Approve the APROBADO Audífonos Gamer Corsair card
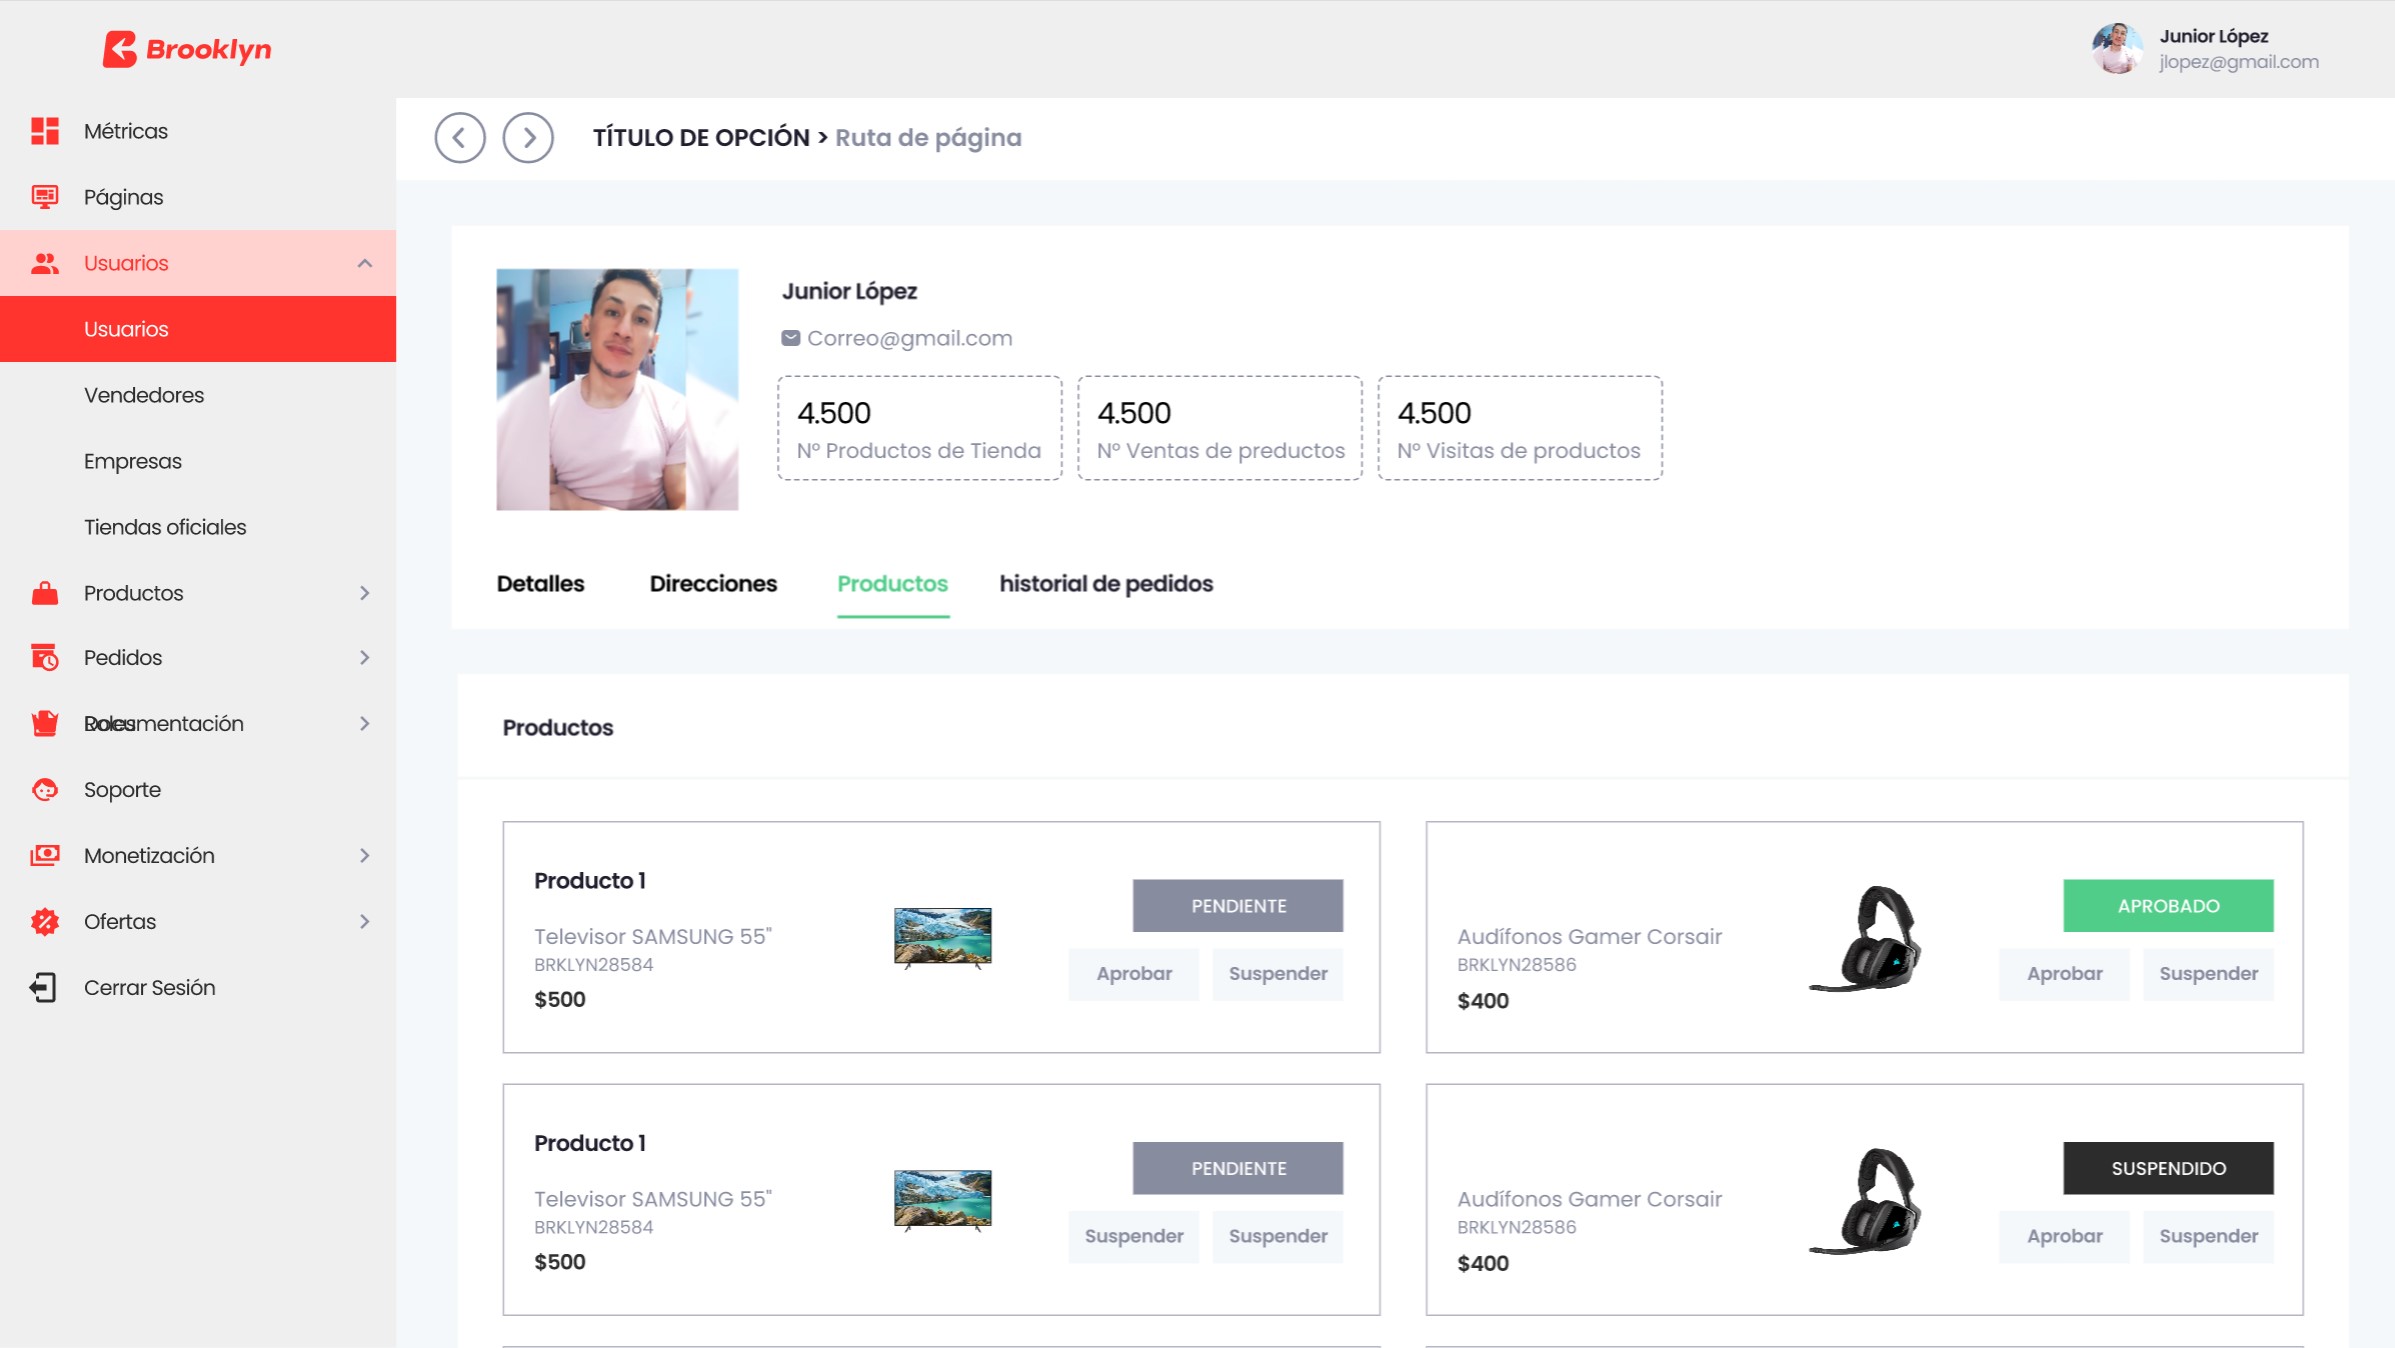 pyautogui.click(x=2064, y=974)
